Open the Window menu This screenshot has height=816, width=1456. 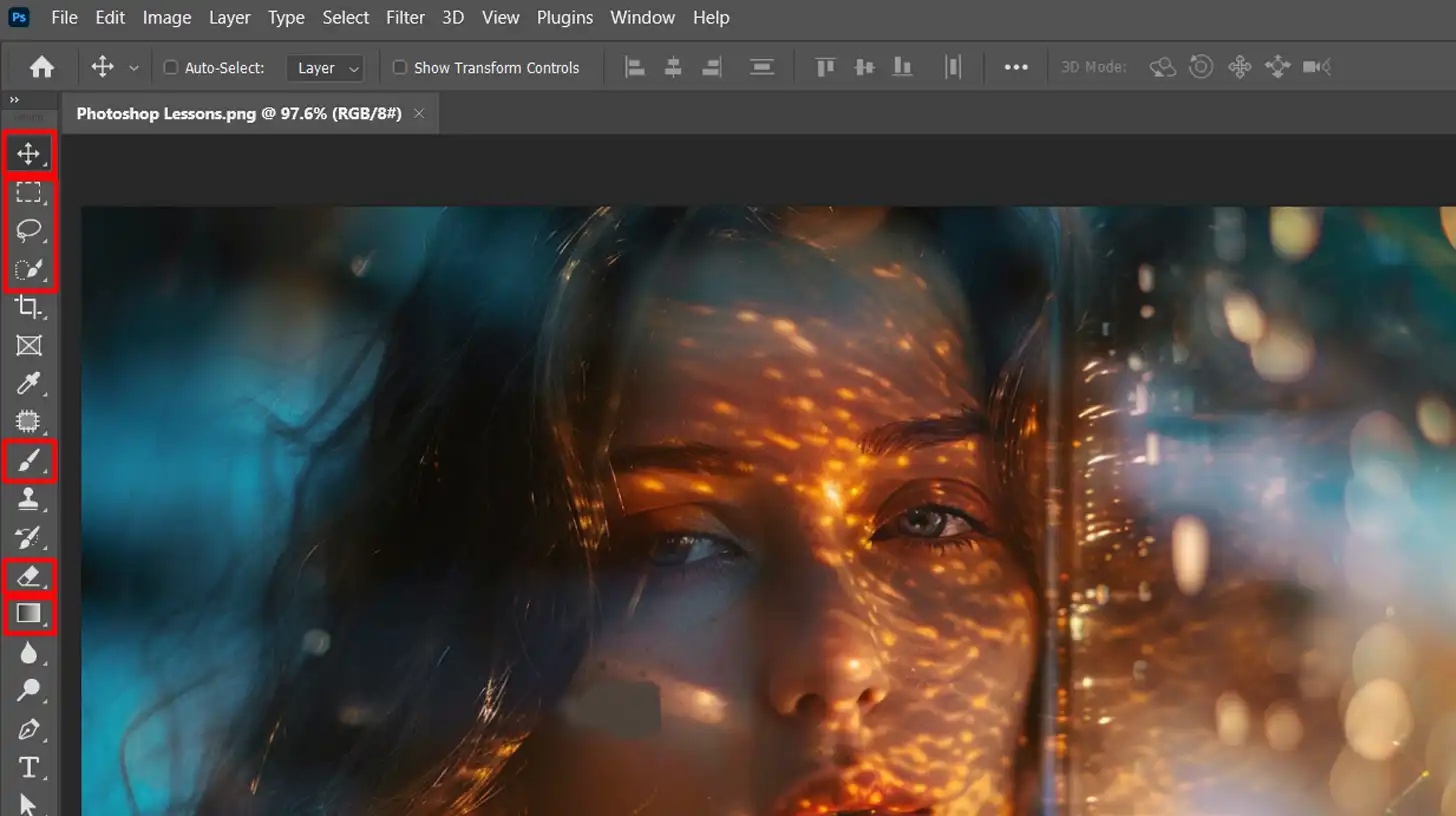pyautogui.click(x=642, y=17)
